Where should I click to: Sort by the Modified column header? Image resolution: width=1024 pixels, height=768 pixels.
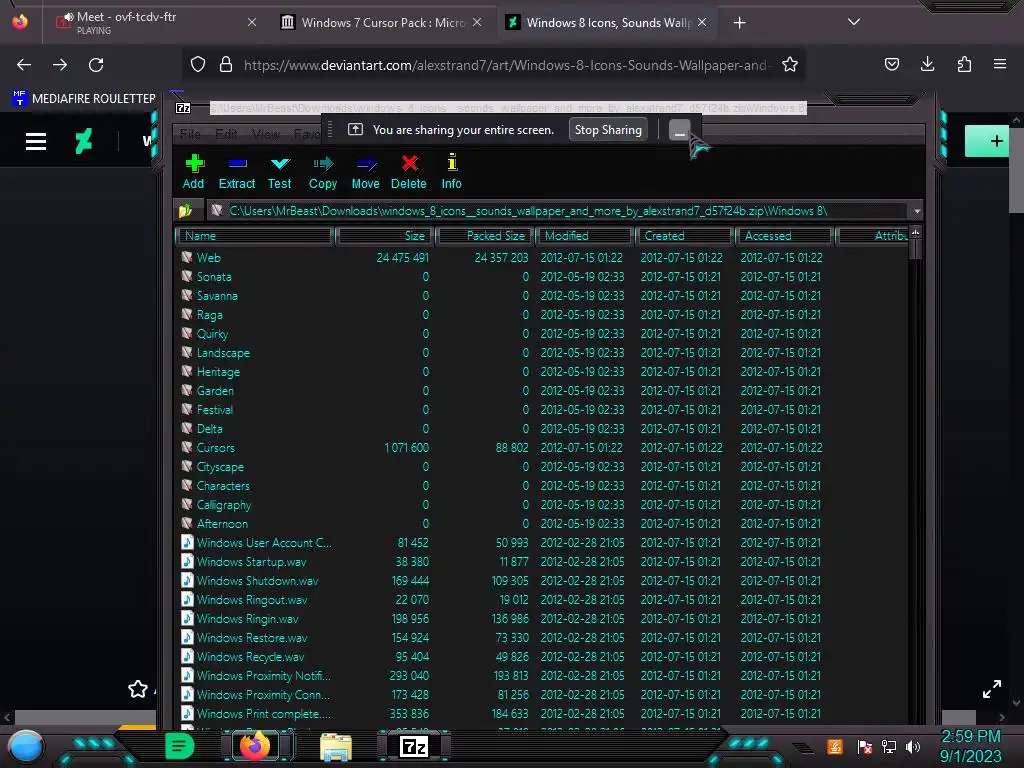584,236
